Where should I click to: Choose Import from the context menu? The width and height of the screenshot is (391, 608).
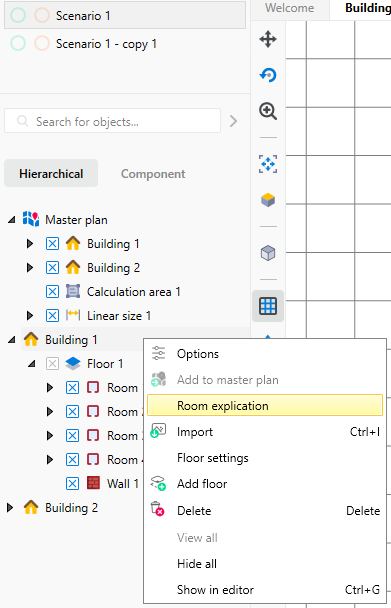(x=265, y=432)
